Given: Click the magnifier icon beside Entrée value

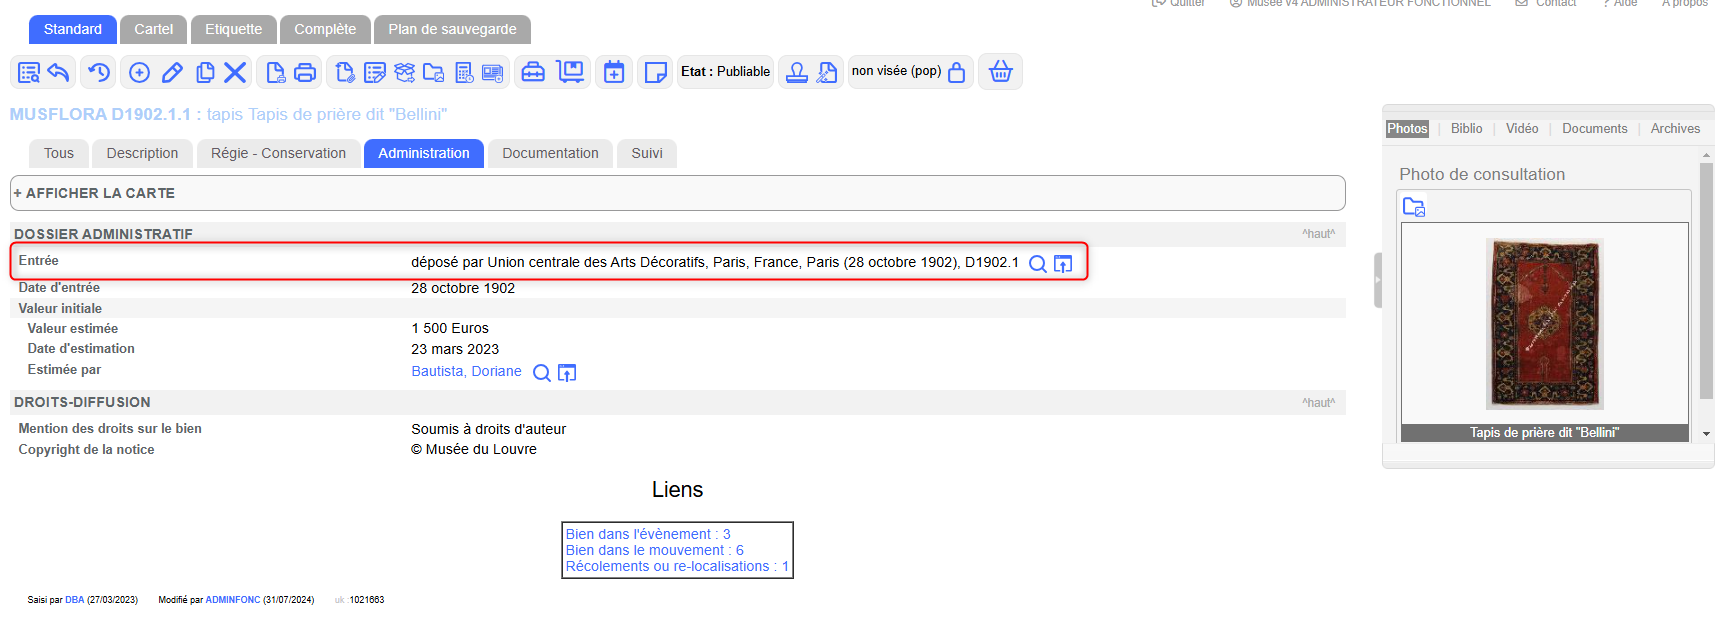Looking at the screenshot, I should (x=1038, y=264).
